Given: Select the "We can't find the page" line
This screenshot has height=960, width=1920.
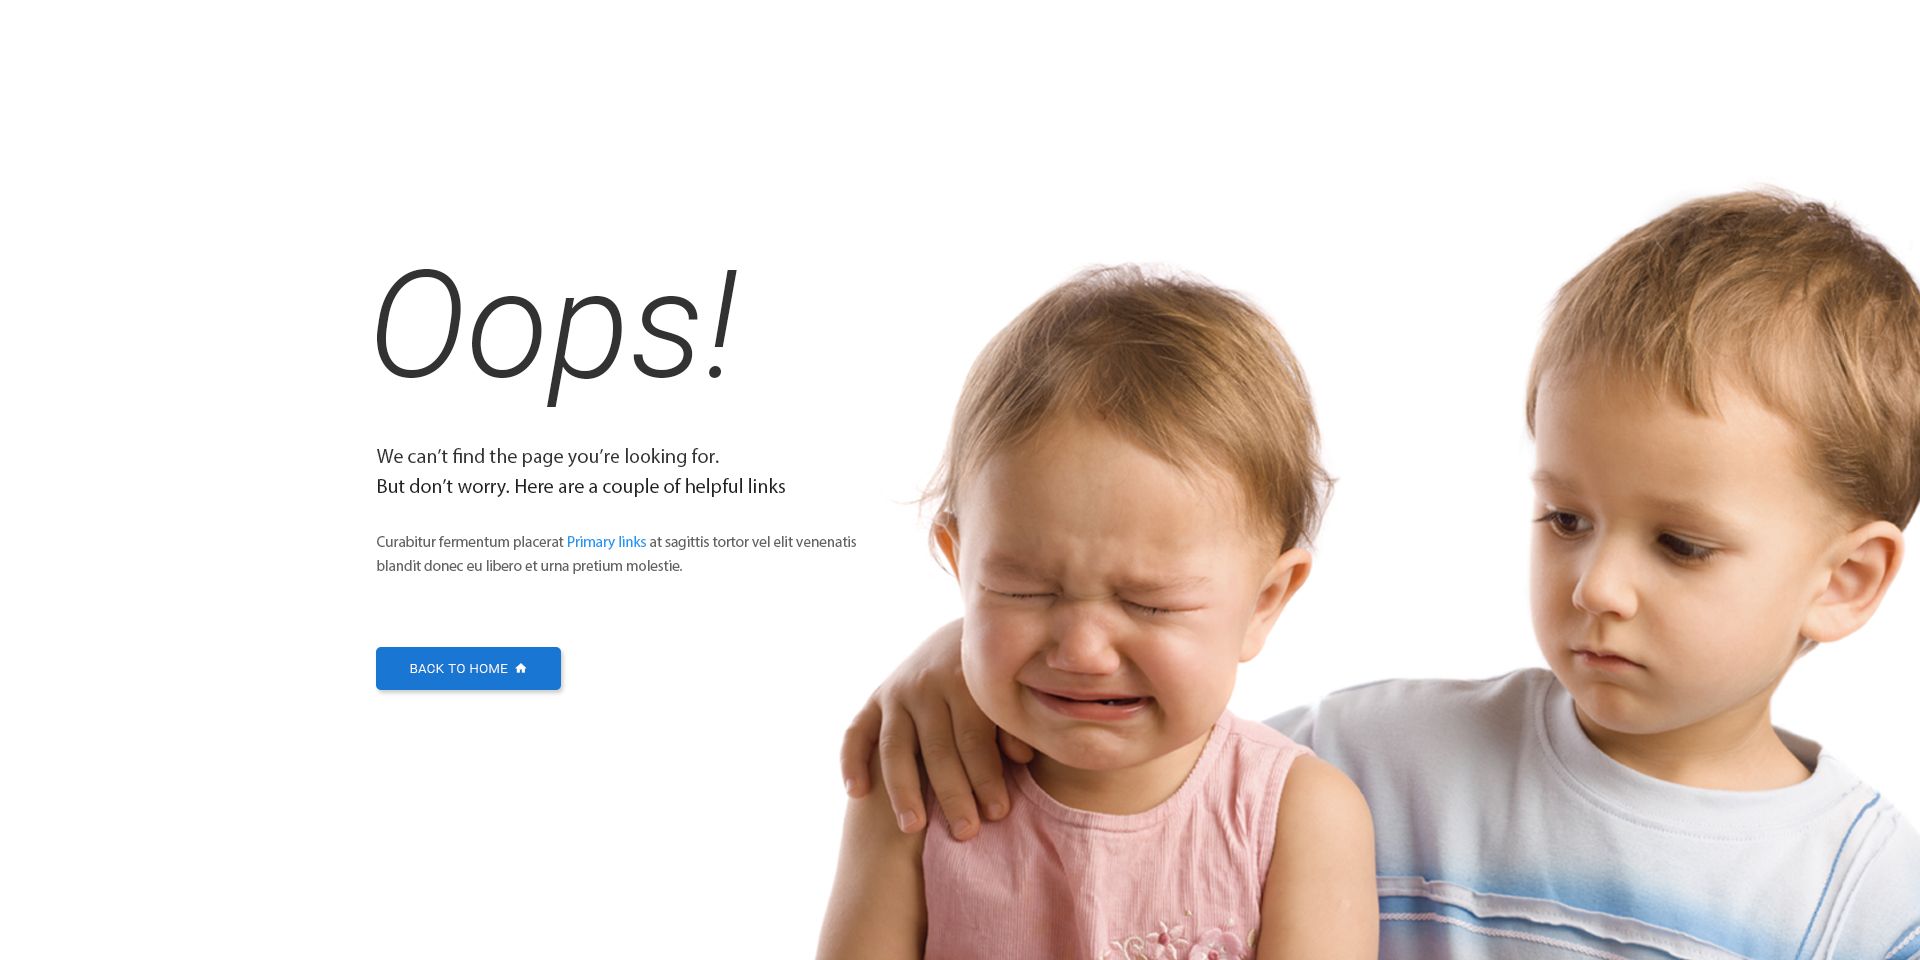Looking at the screenshot, I should pos(548,456).
